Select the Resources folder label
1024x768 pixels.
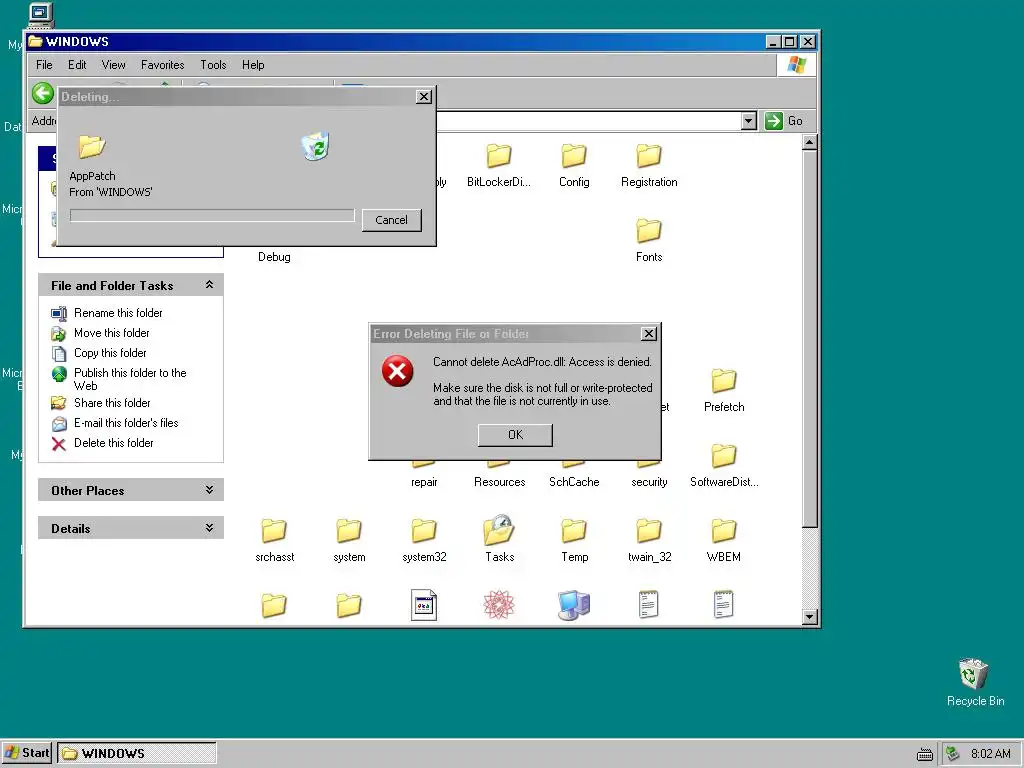point(500,482)
